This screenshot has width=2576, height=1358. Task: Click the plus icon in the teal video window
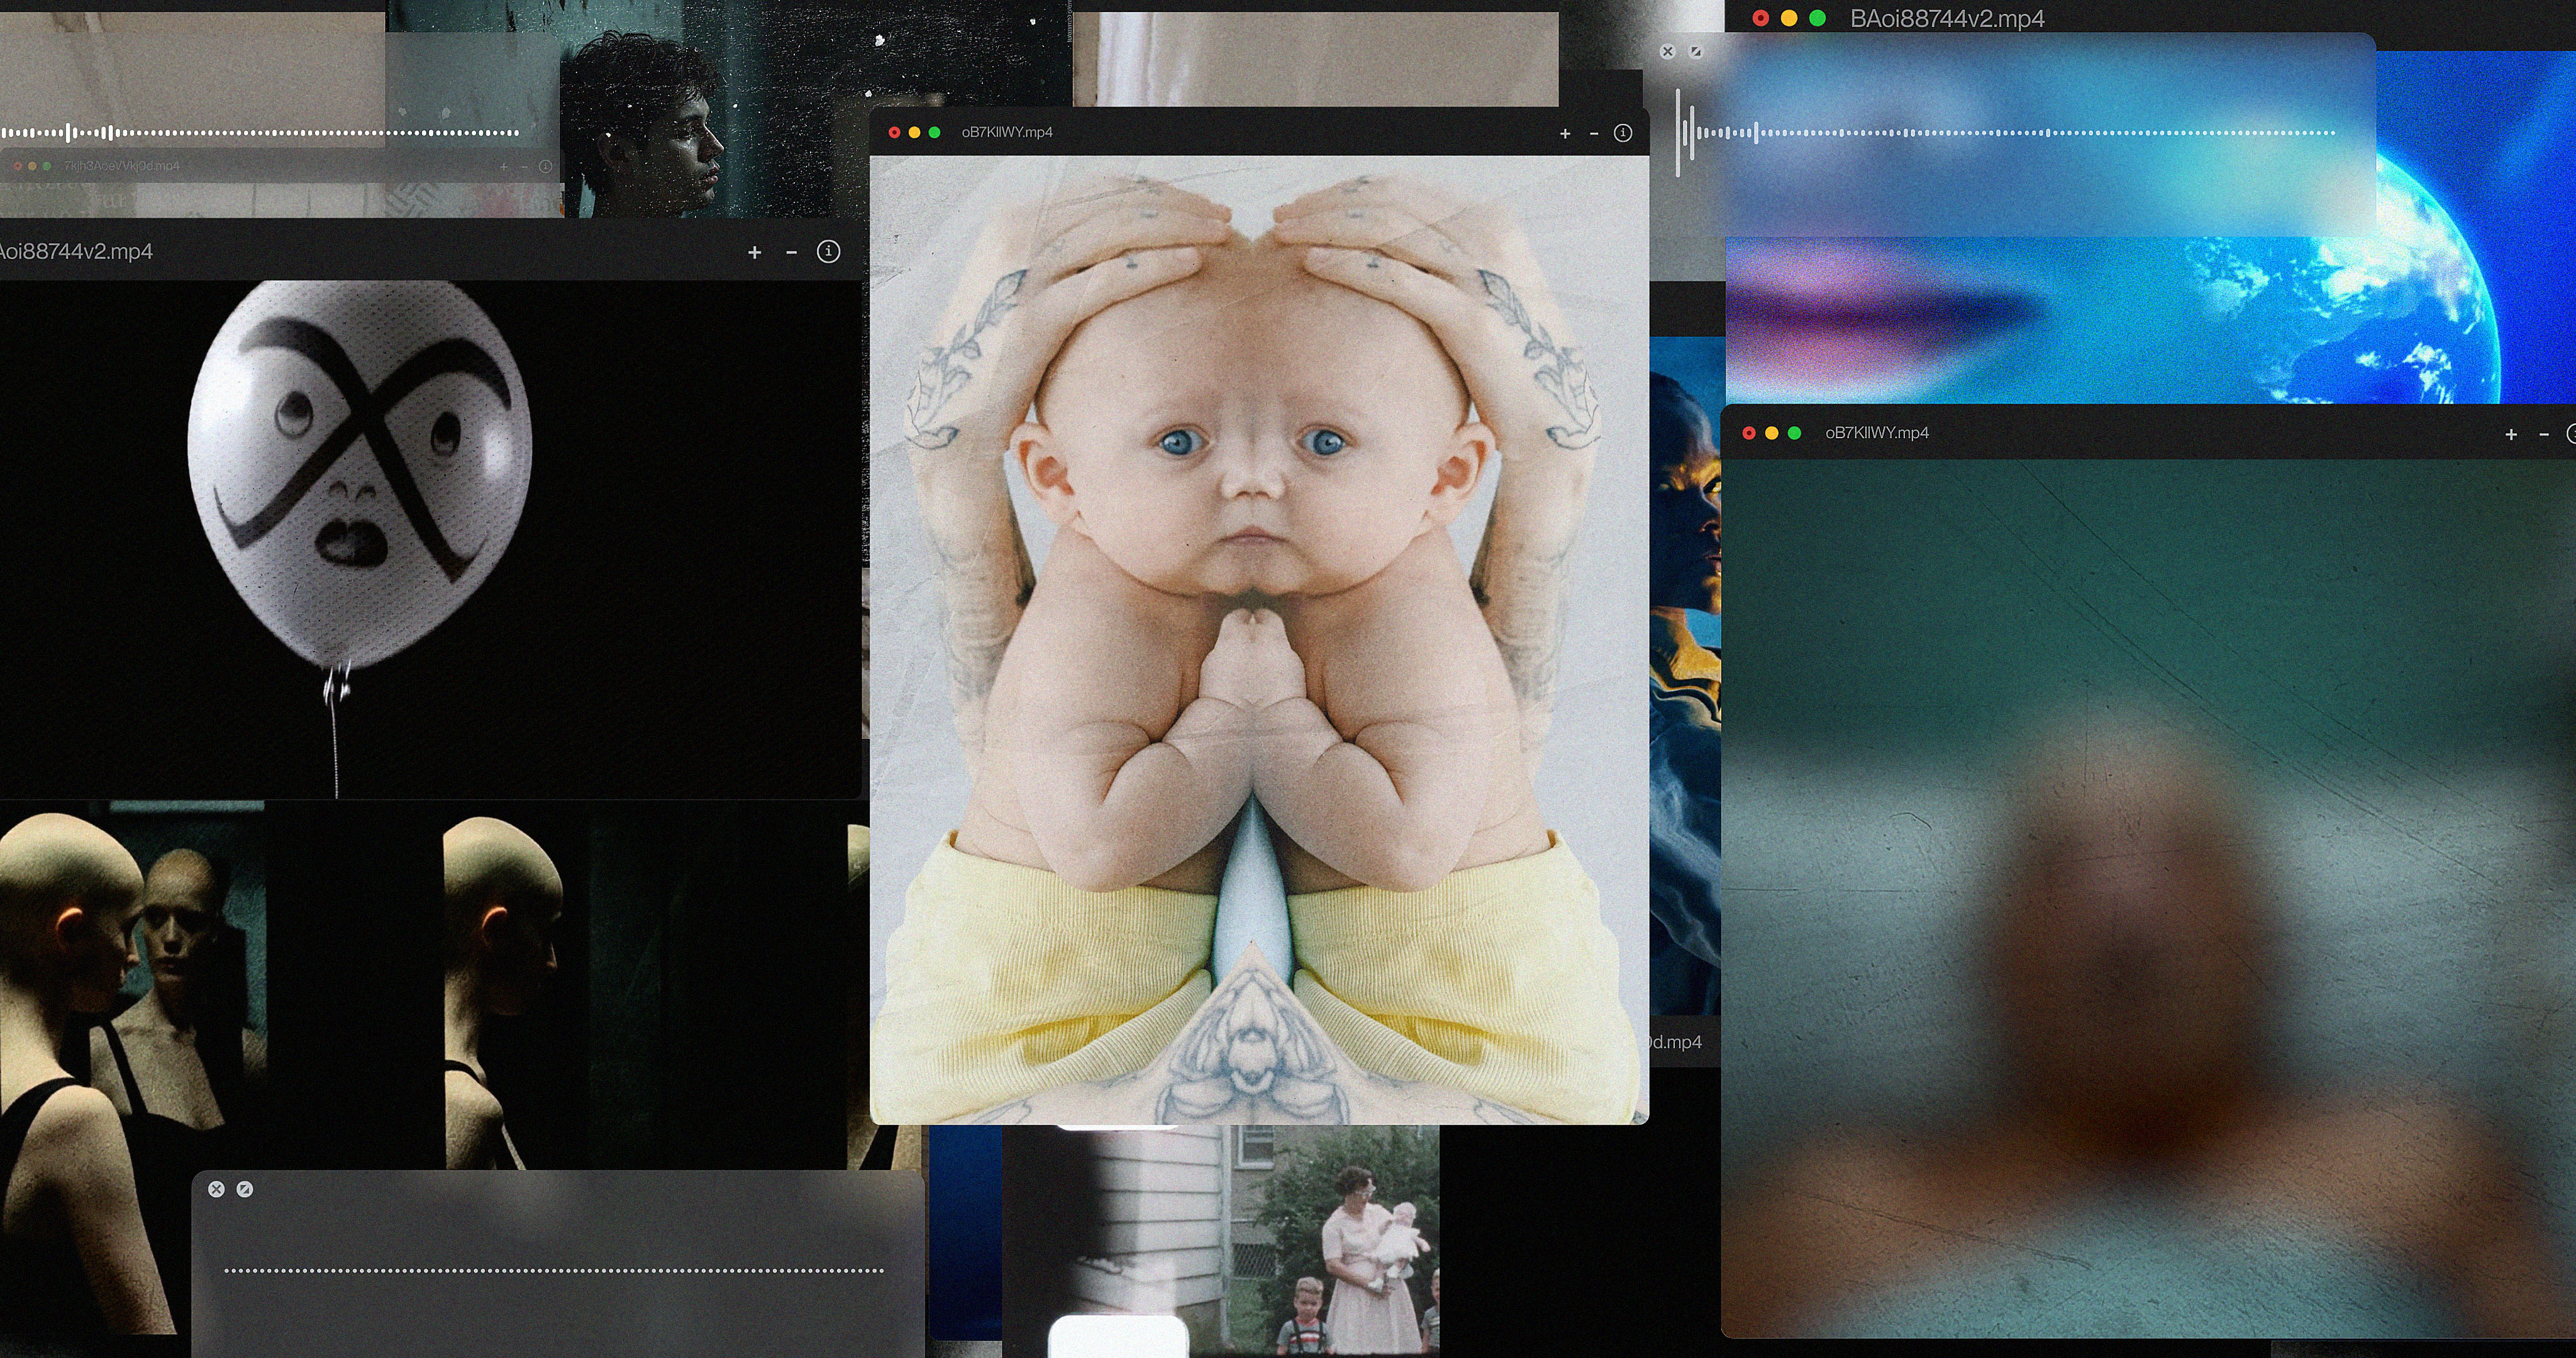(2511, 434)
